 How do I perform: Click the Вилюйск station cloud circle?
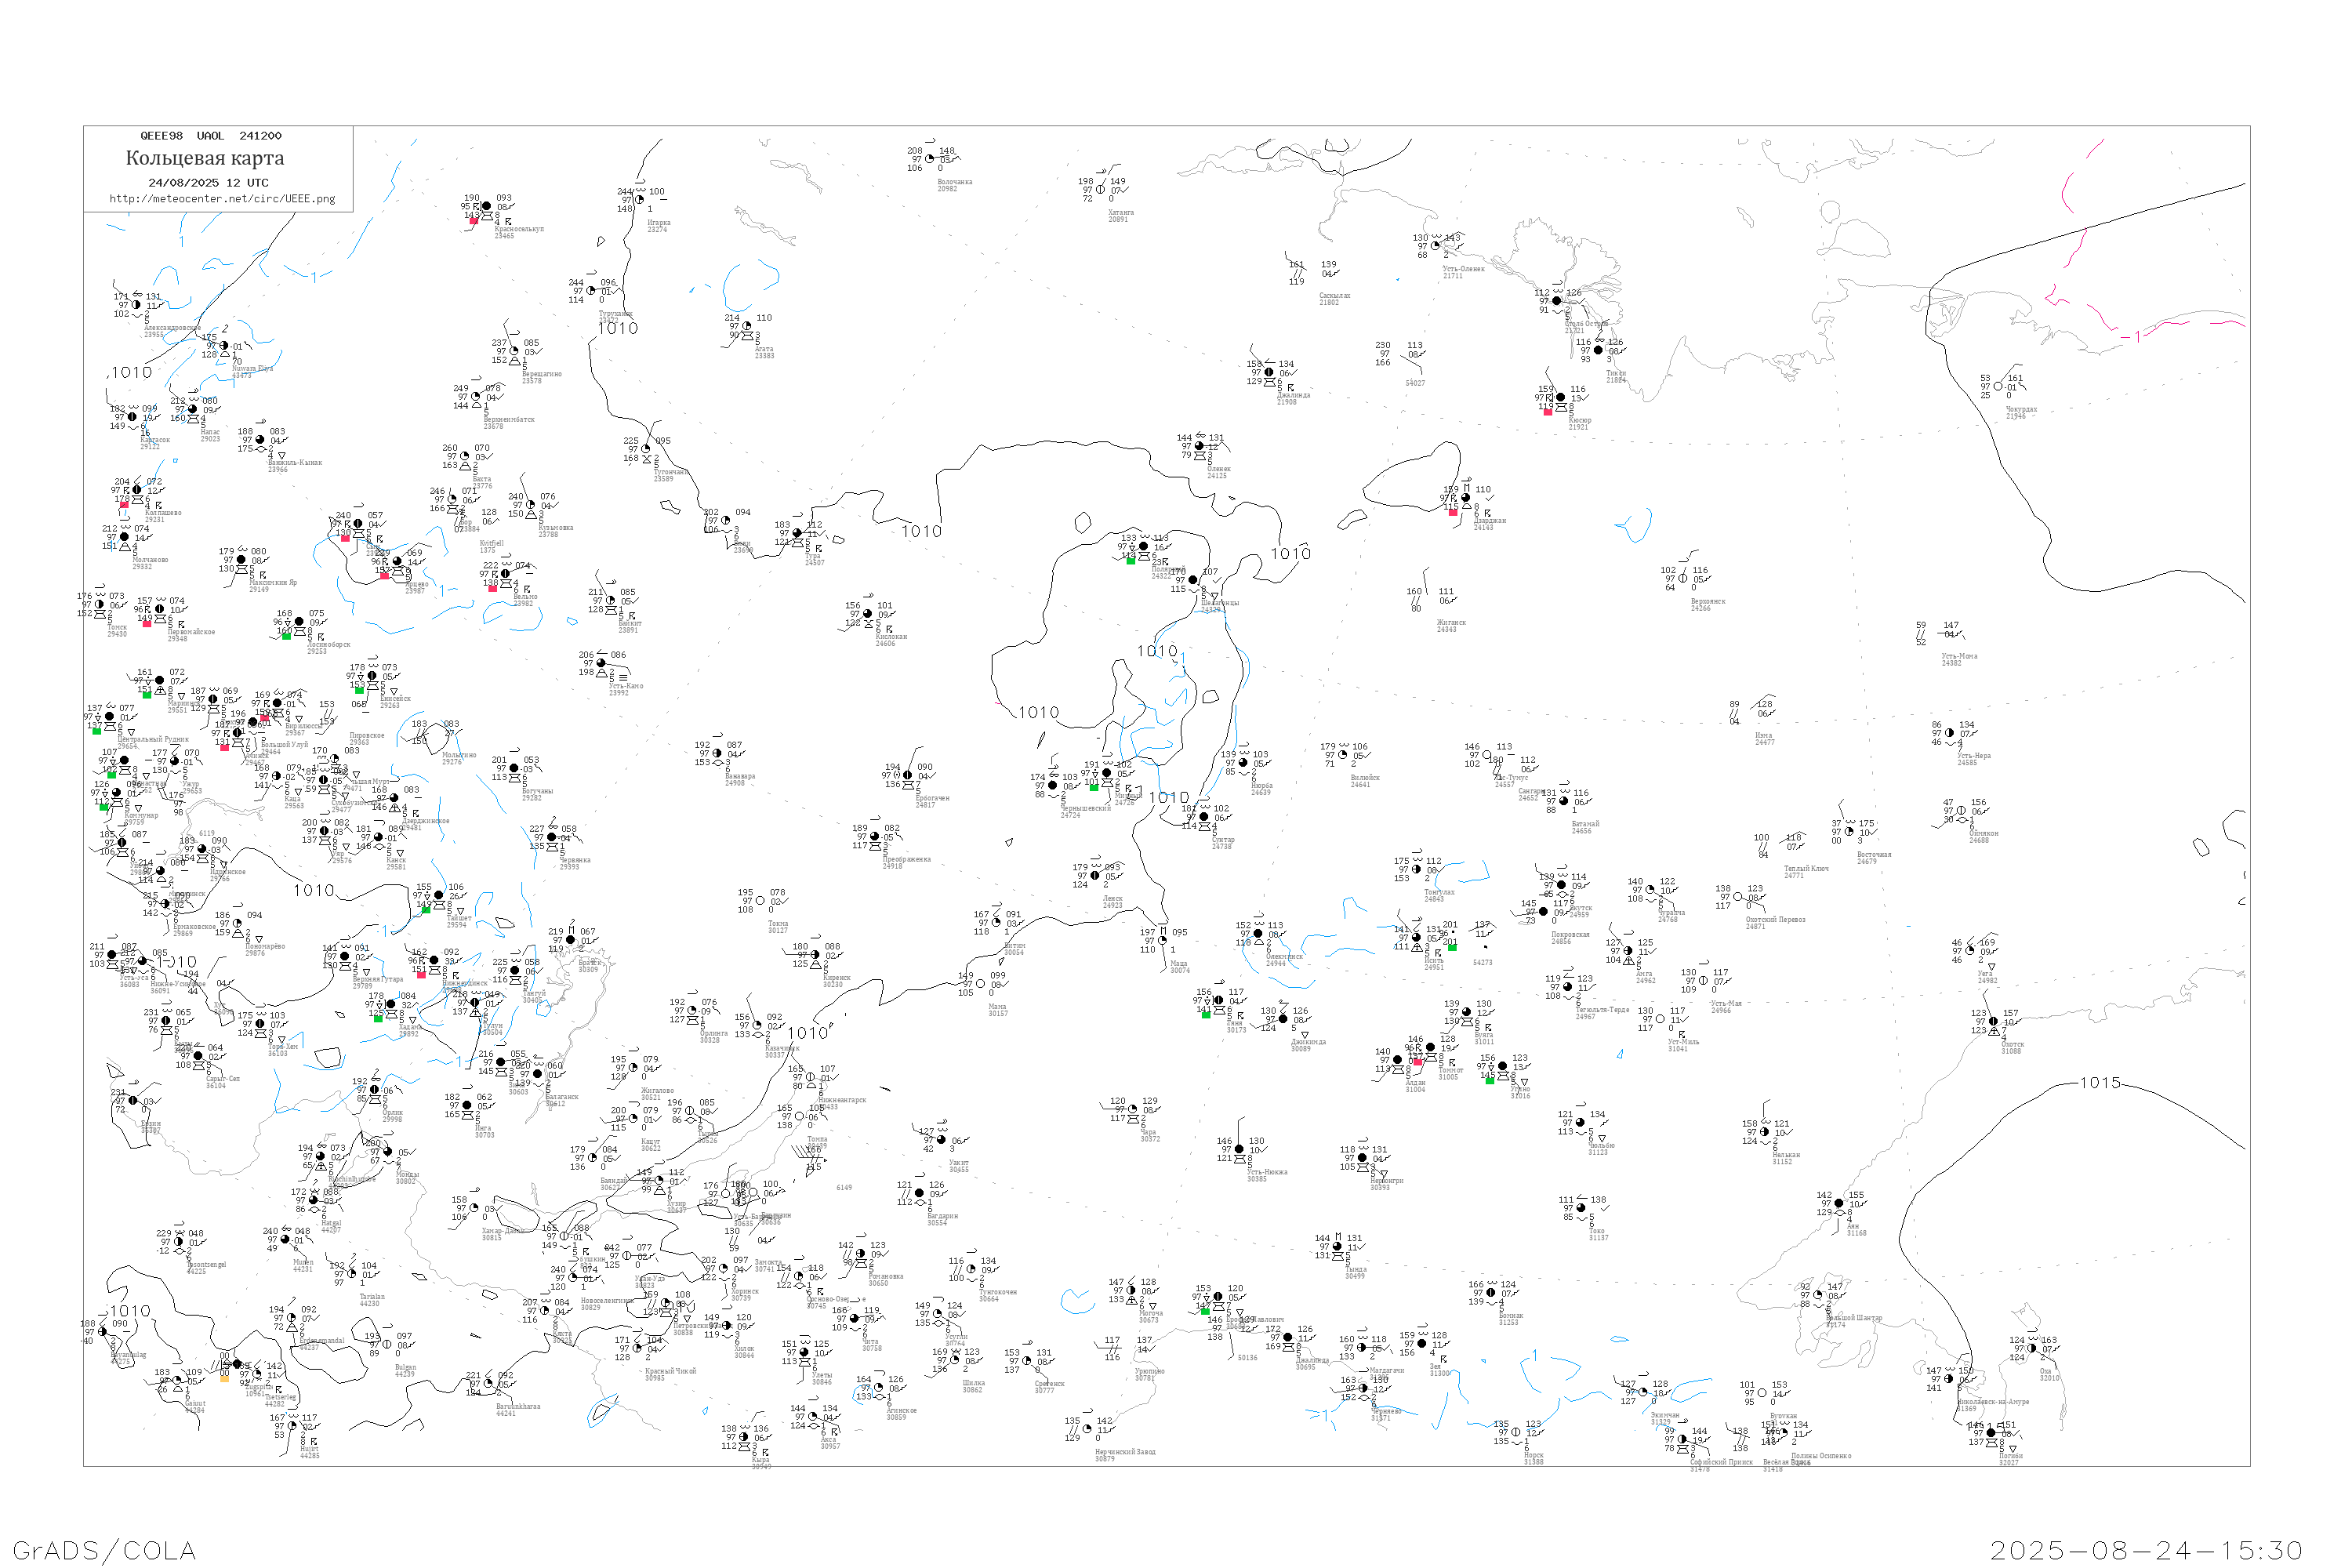point(1343,755)
